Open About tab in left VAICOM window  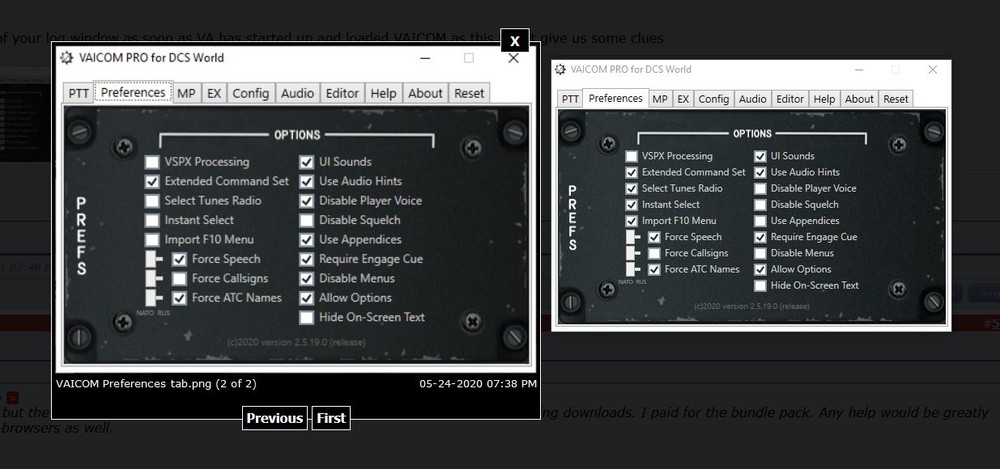click(425, 93)
